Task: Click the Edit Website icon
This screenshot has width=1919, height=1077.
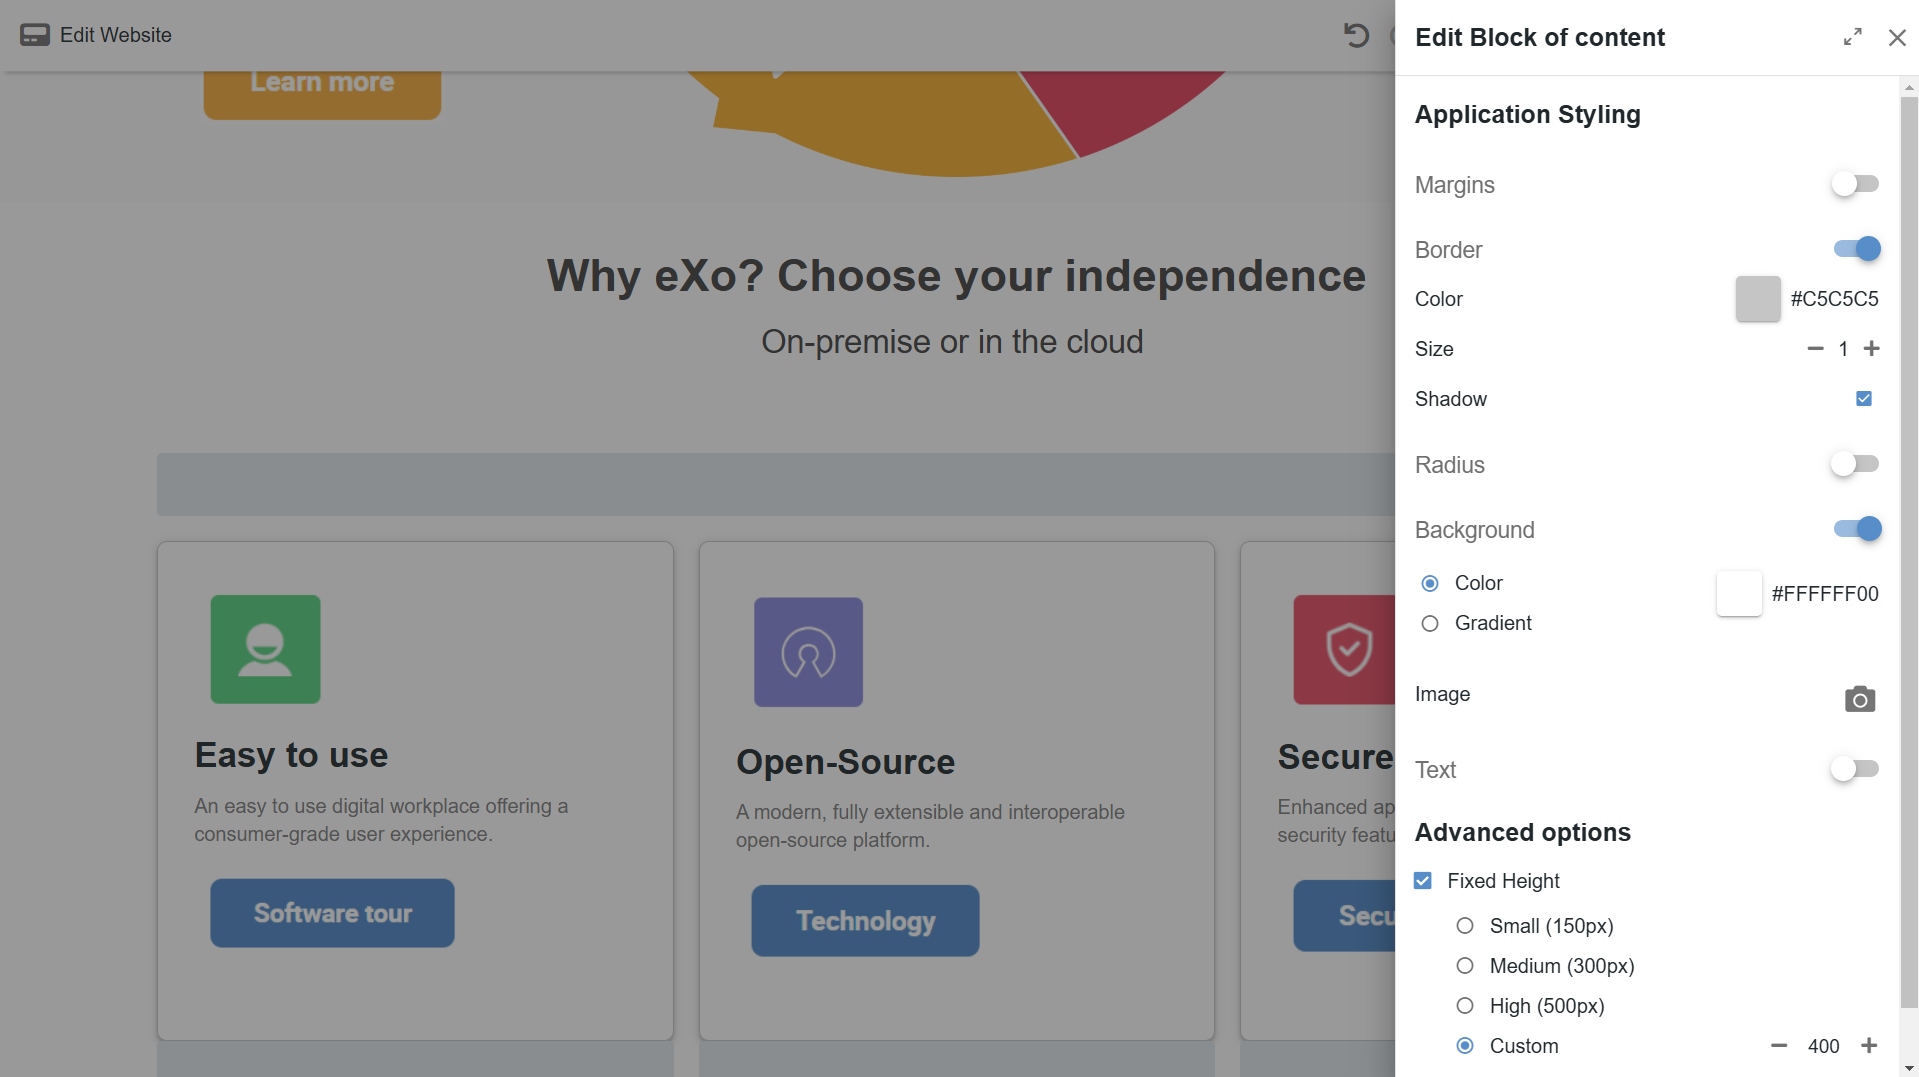Action: click(35, 35)
